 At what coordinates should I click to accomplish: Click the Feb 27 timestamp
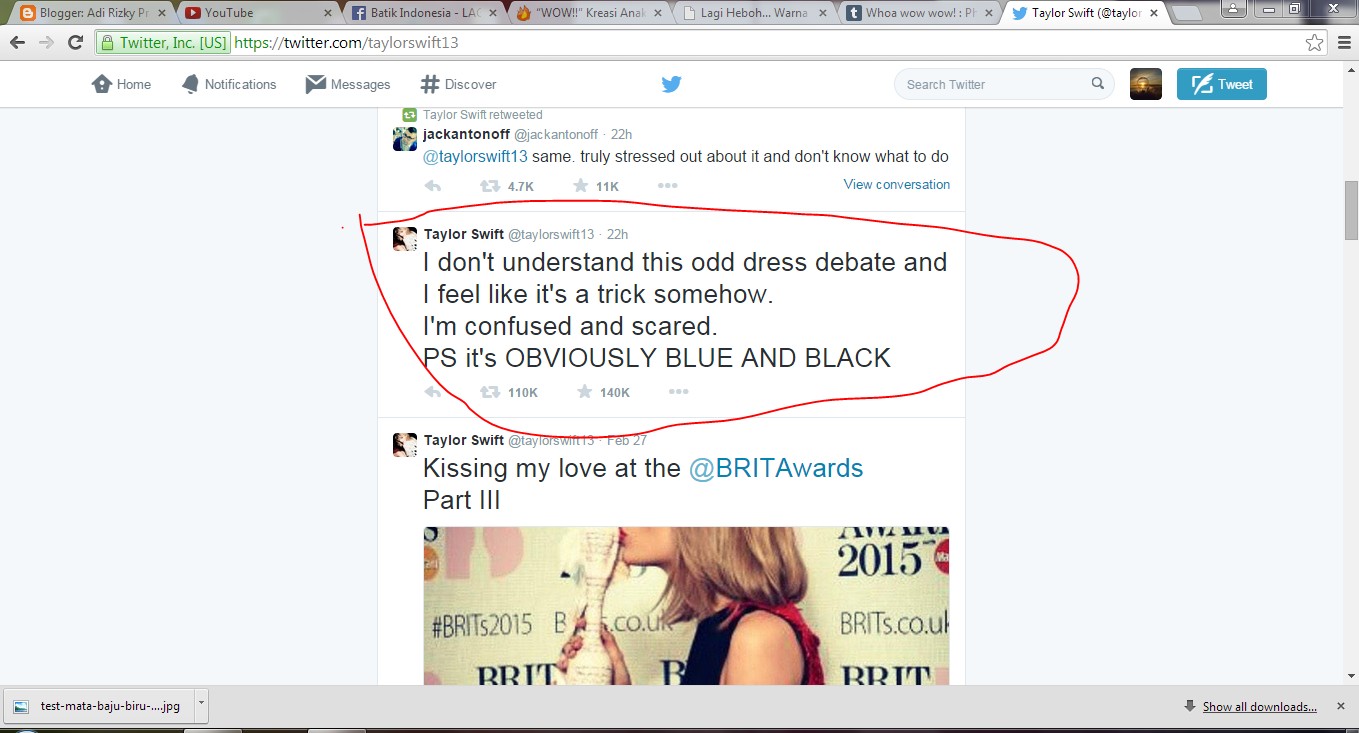627,440
